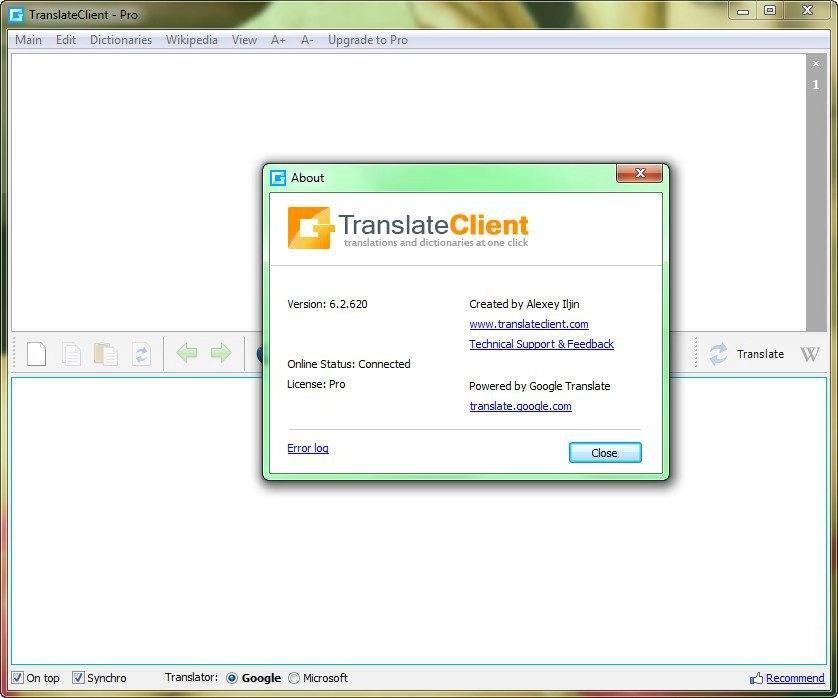This screenshot has width=838, height=698.
Task: Click the Close button in About dialog
Action: [605, 453]
